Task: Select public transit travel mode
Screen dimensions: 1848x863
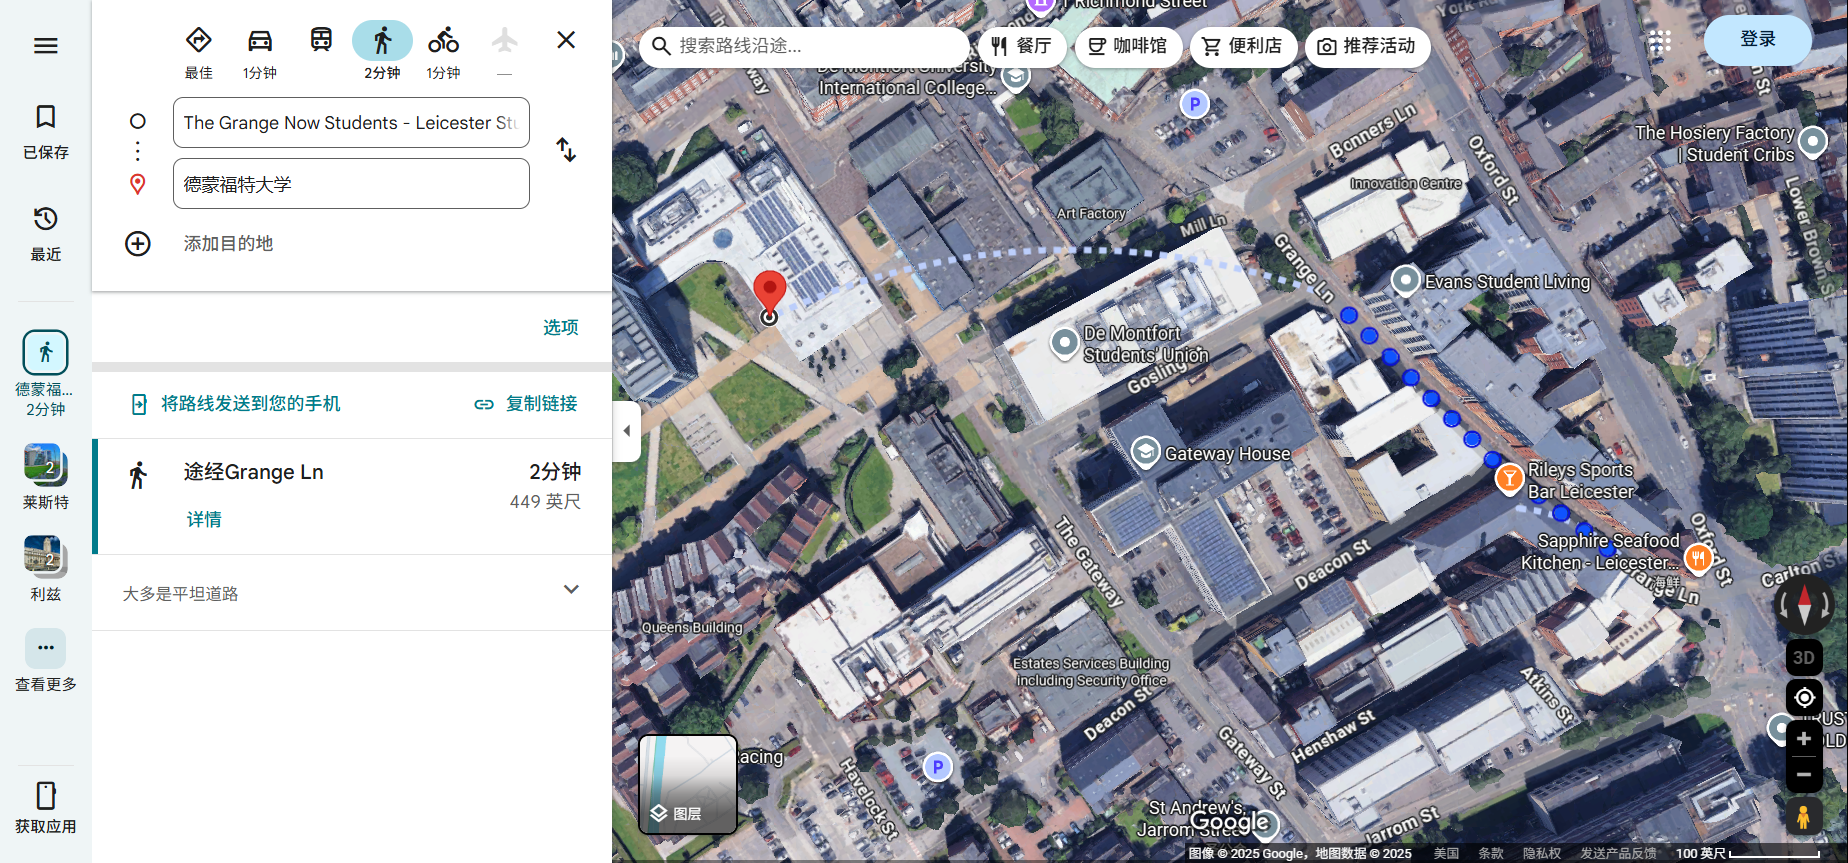Action: point(321,41)
